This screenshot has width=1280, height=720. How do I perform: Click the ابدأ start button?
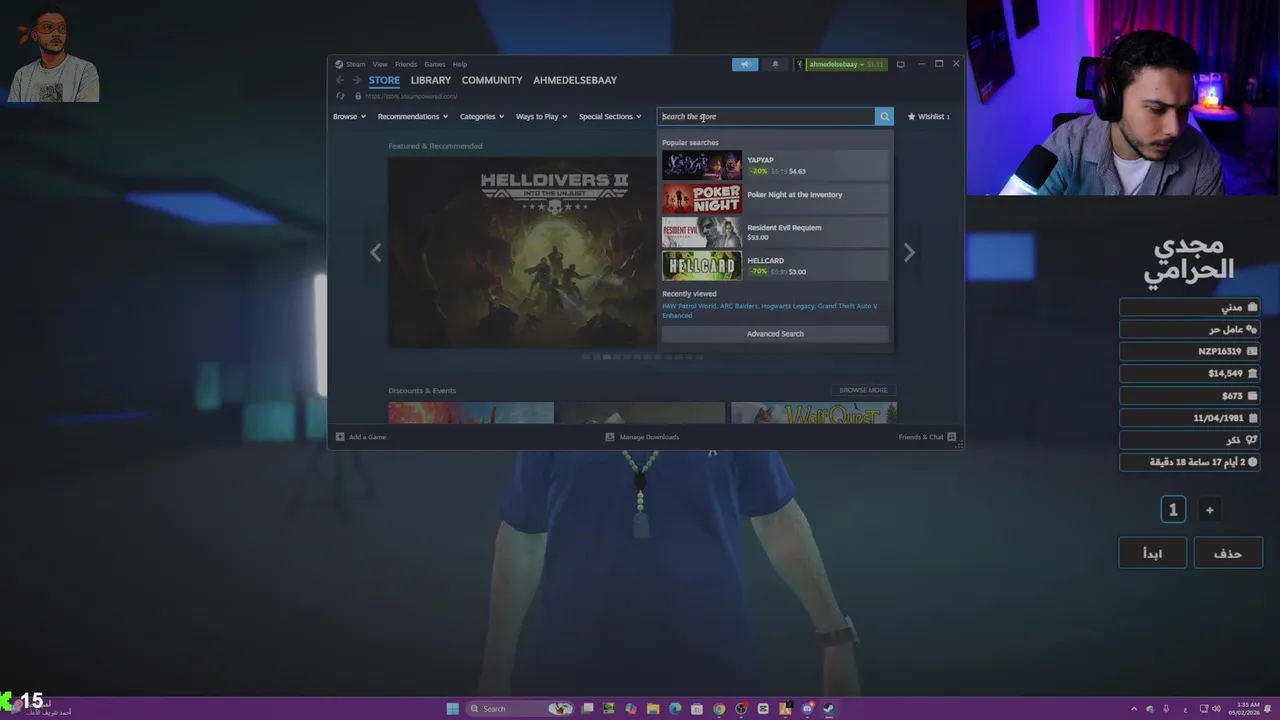click(x=1153, y=553)
